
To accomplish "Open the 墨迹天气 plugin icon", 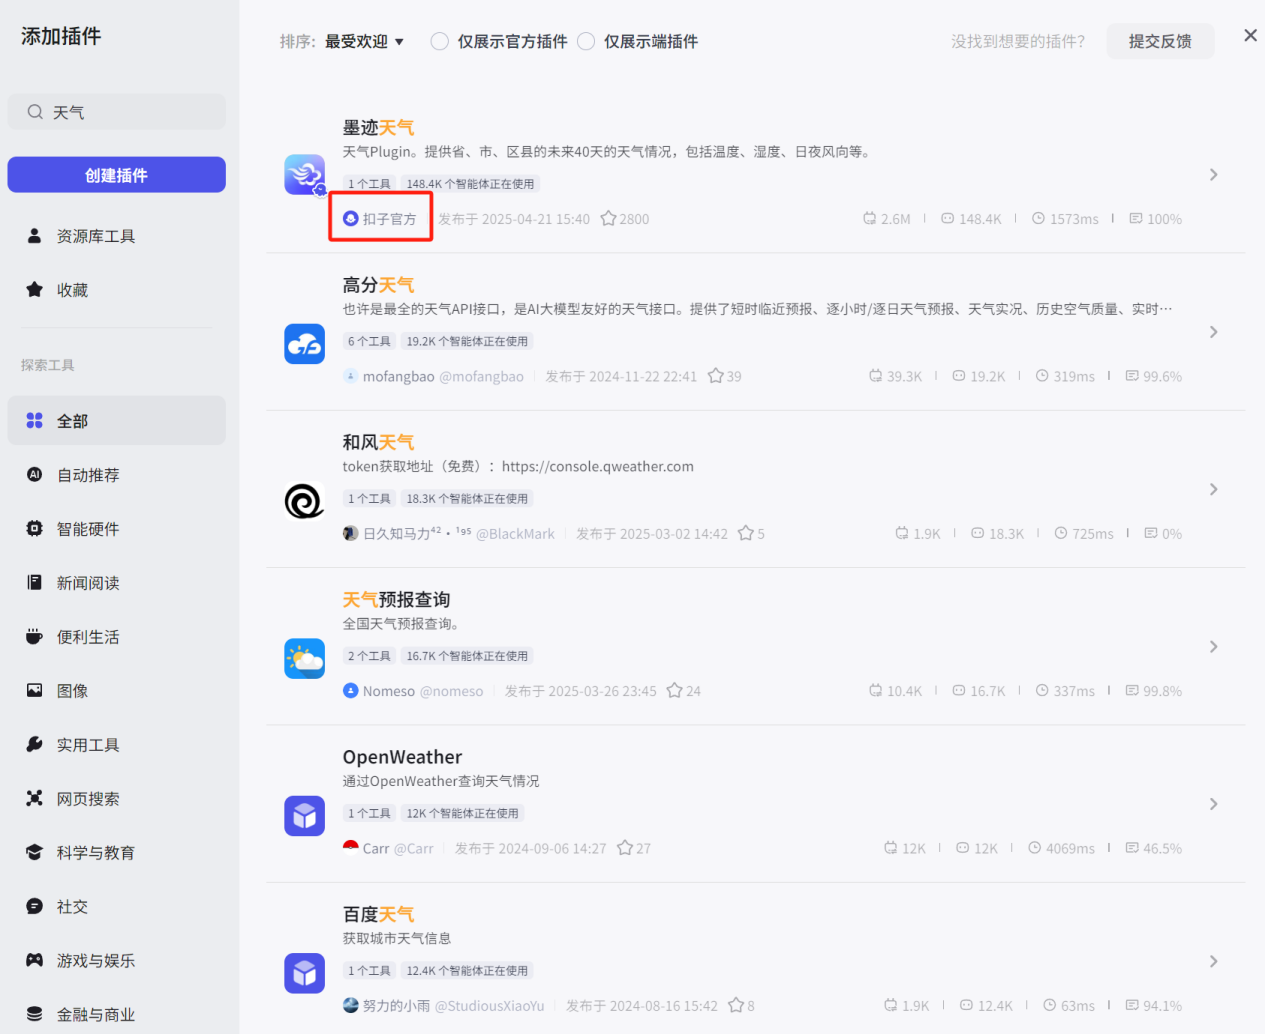I will [304, 173].
